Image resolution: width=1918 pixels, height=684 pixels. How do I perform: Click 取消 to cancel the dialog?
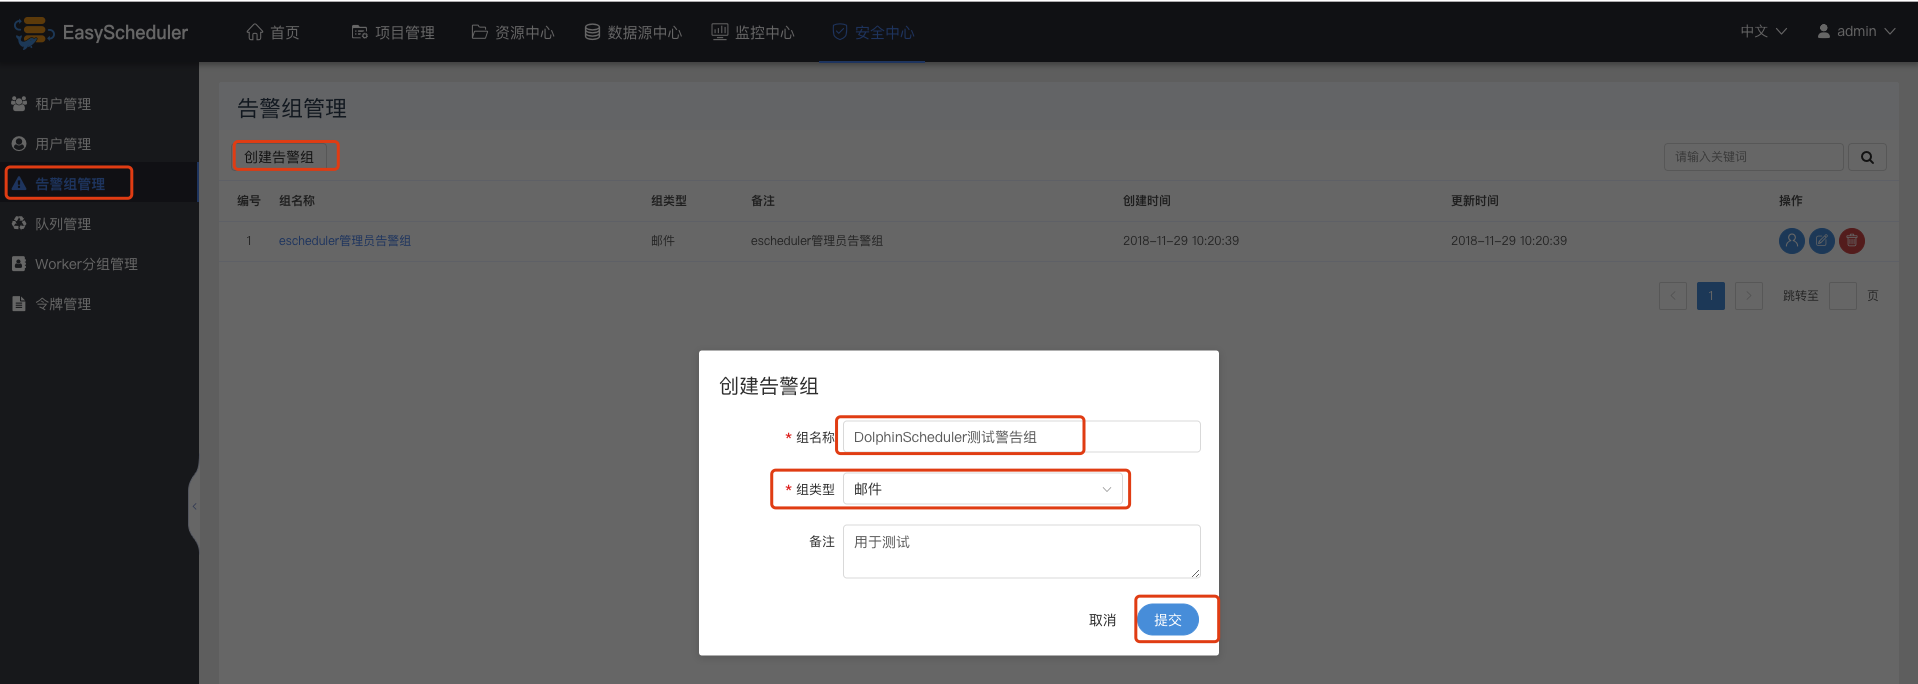[1102, 620]
